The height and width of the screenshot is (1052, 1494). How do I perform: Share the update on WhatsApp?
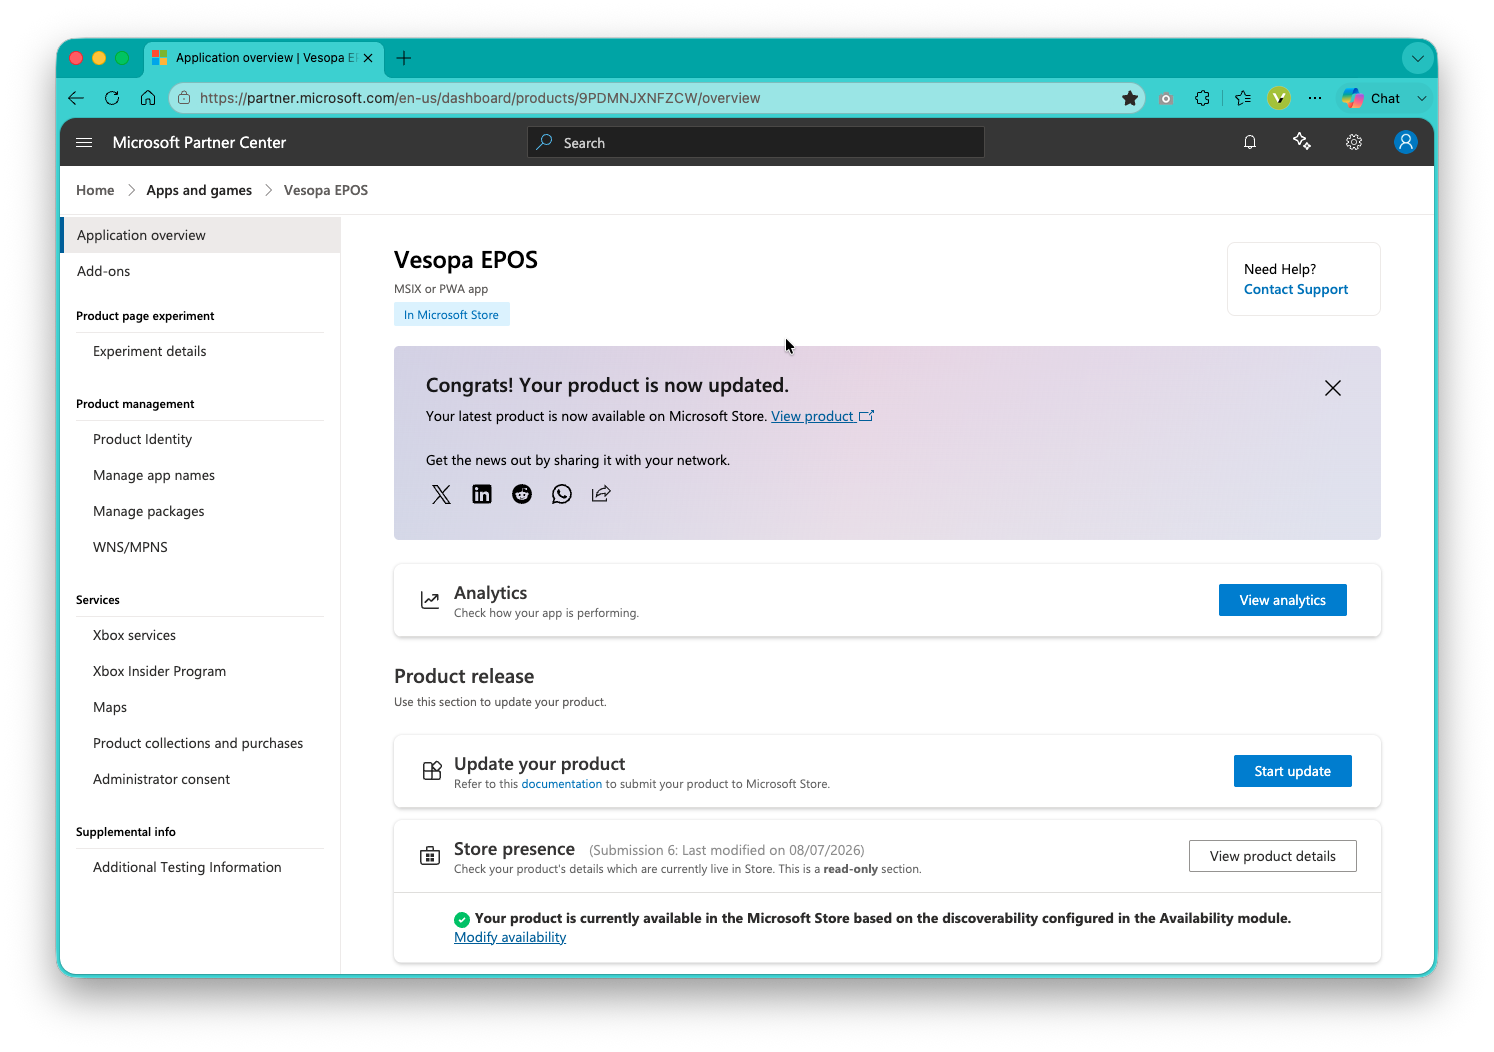tap(562, 494)
